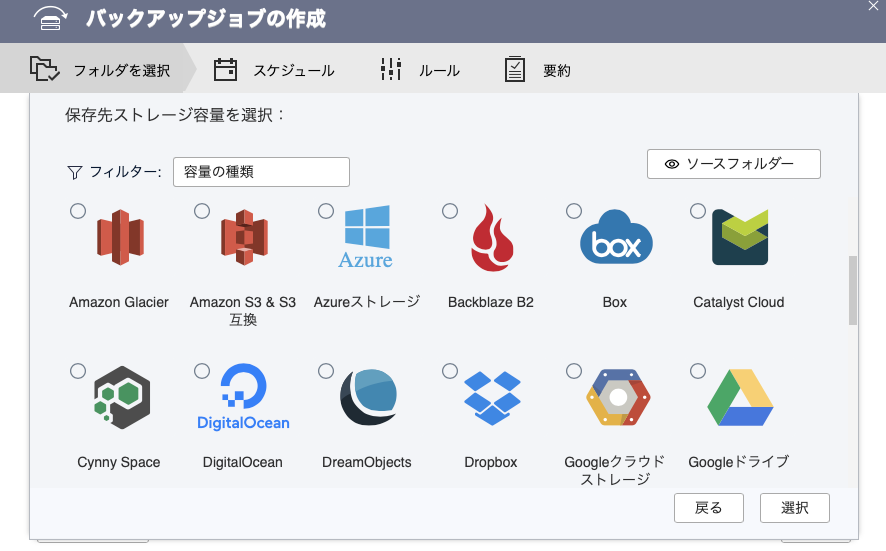The image size is (886, 551).
Task: Click the Backblaze B2 label
Action: pyautogui.click(x=490, y=302)
